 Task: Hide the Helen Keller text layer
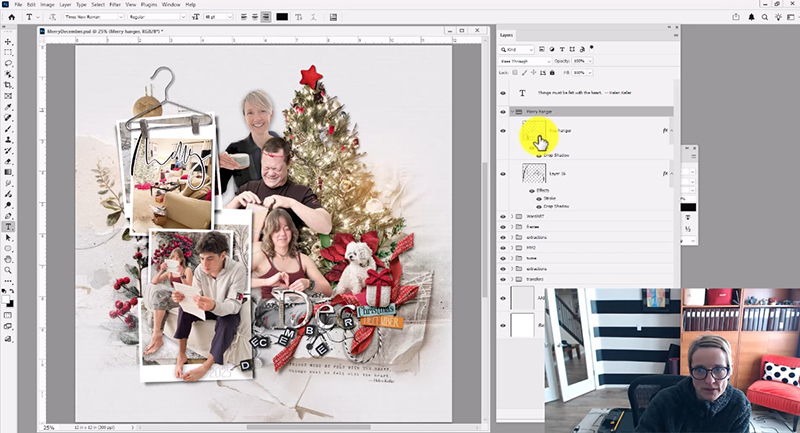(x=503, y=93)
